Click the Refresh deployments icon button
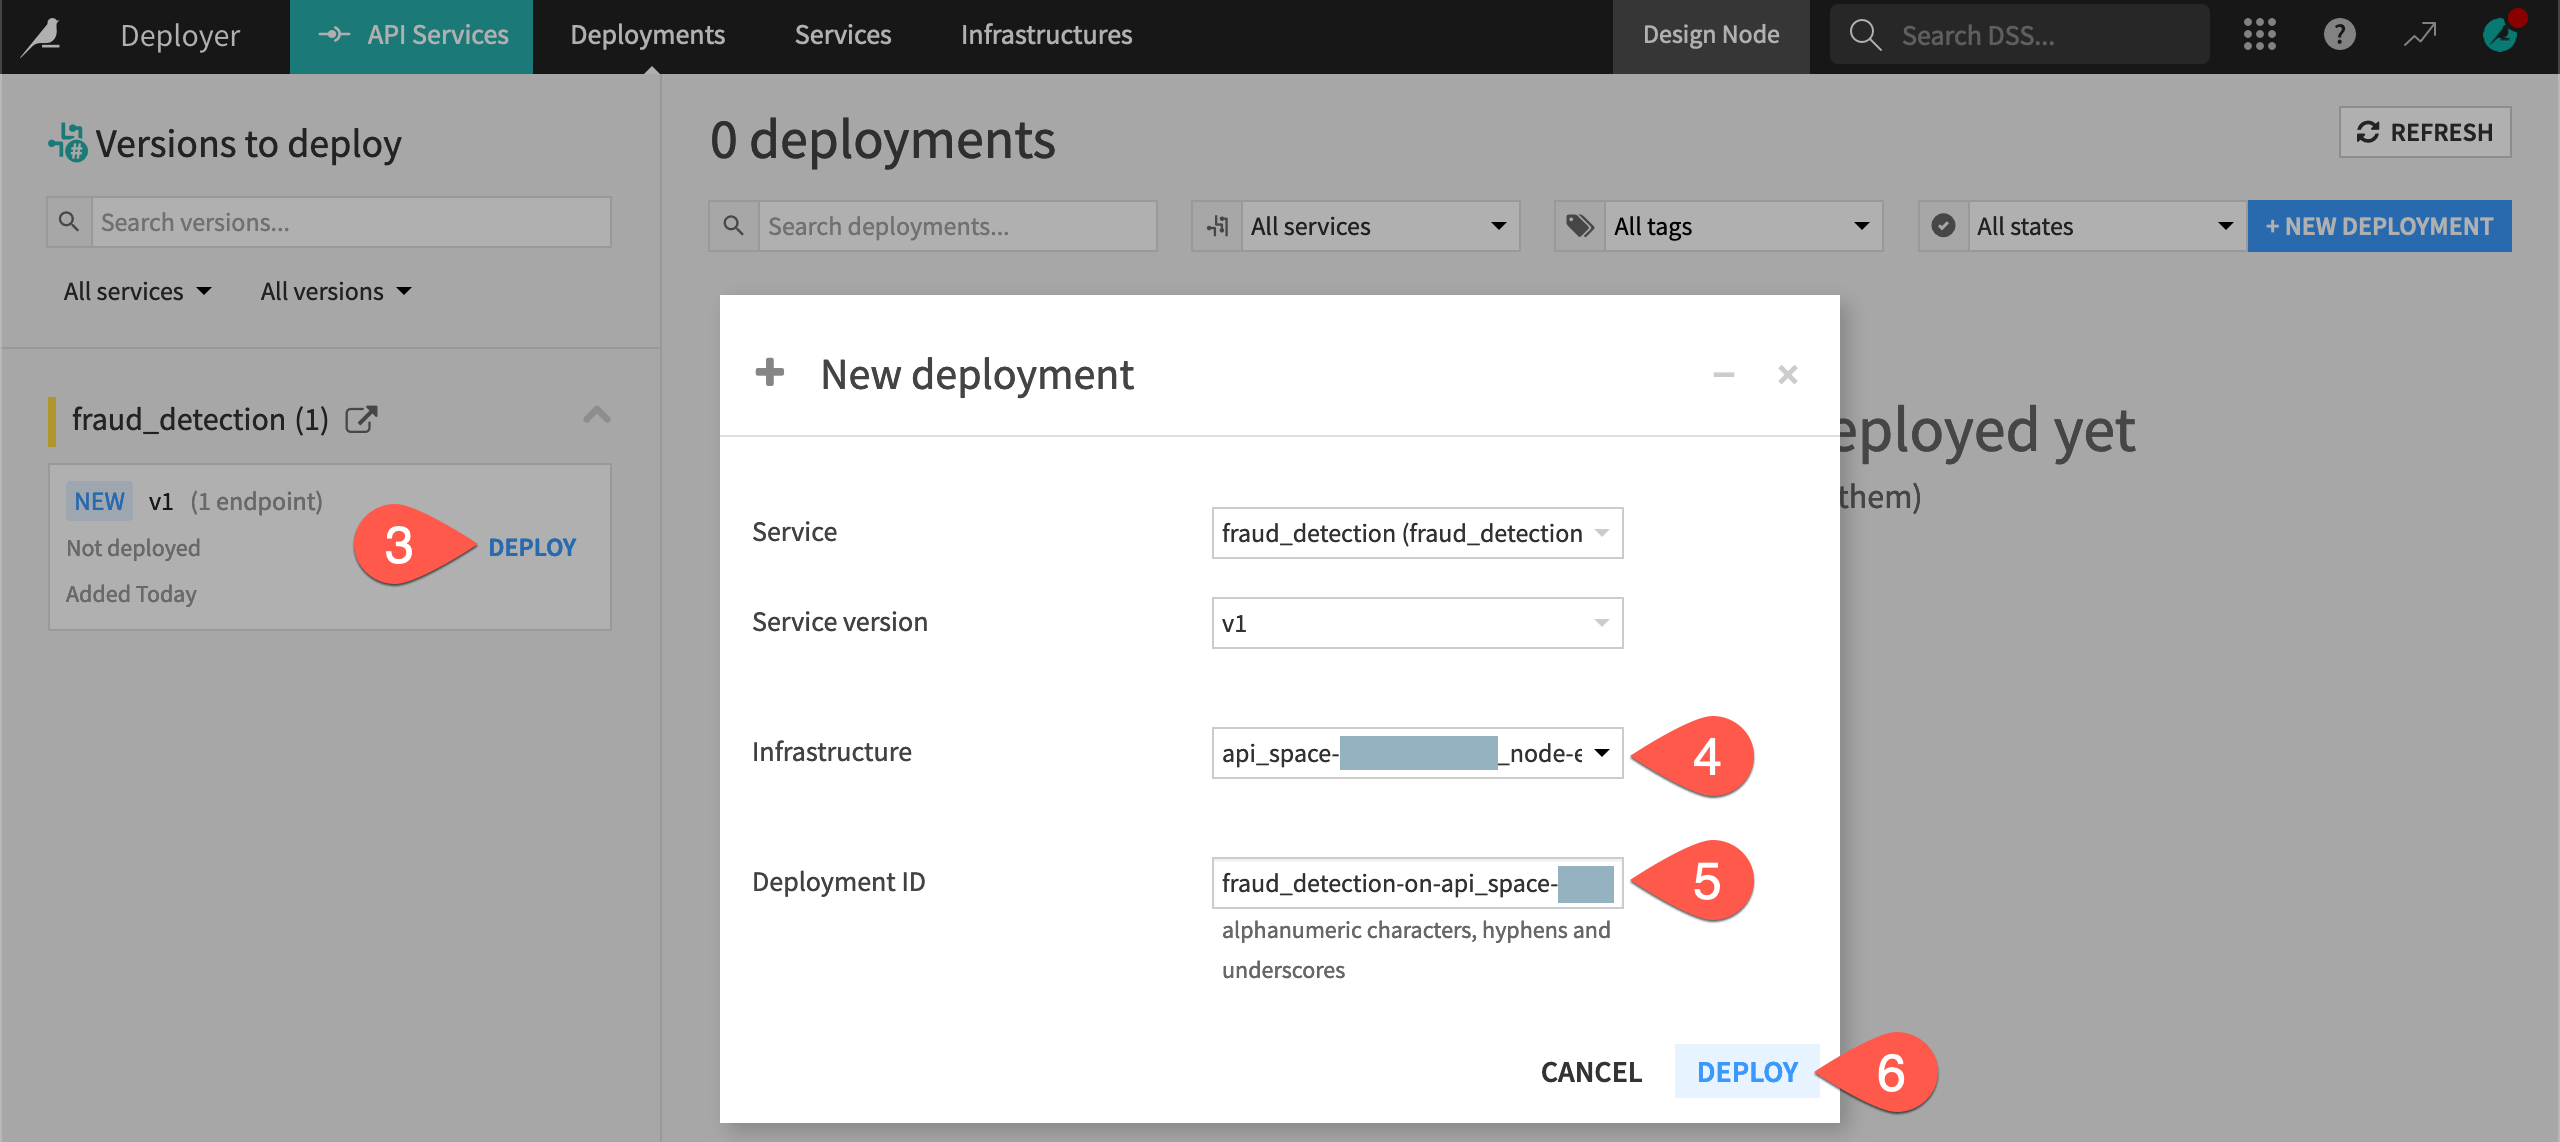Viewport: 2560px width, 1142px height. 2424,131
